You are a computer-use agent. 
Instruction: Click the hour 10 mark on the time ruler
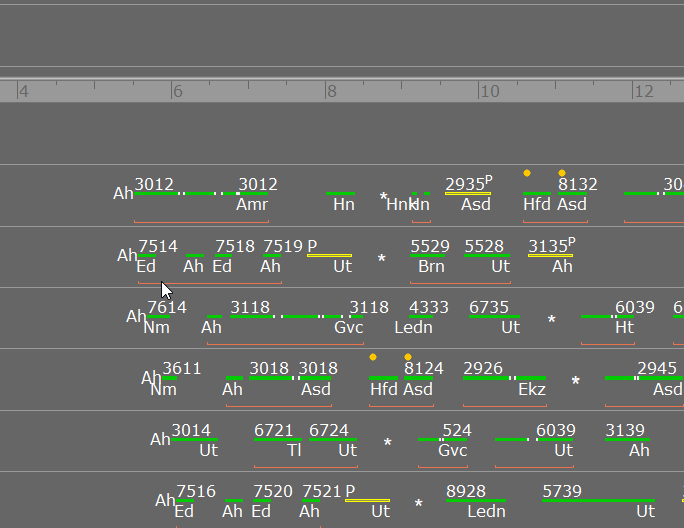(x=489, y=91)
